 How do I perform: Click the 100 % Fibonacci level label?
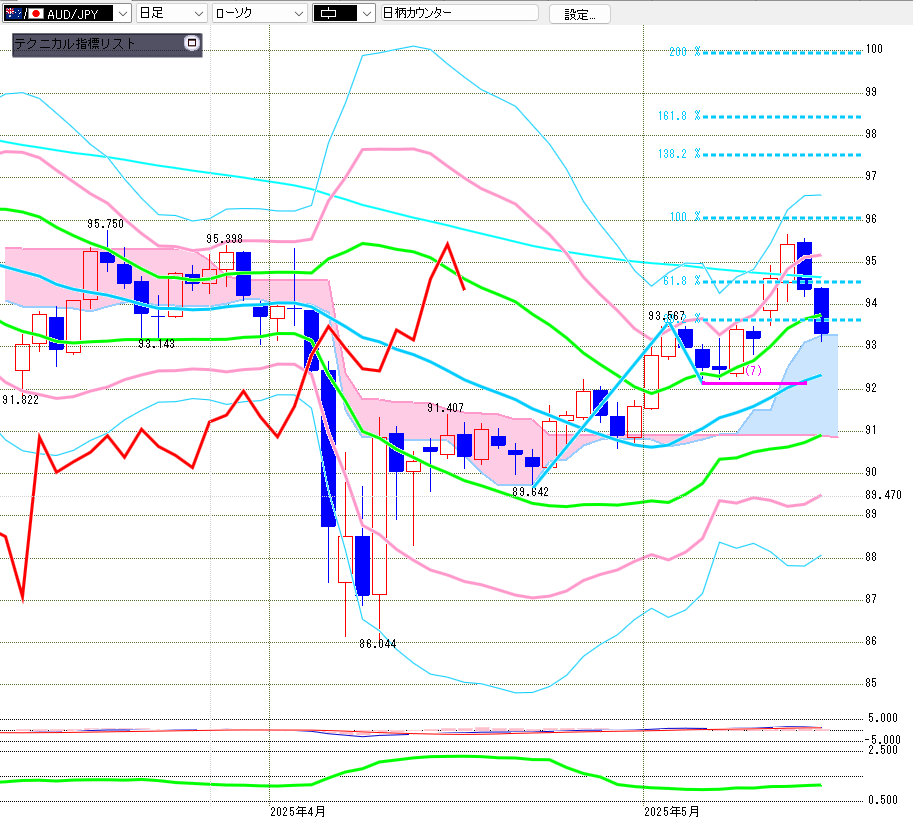tap(685, 217)
